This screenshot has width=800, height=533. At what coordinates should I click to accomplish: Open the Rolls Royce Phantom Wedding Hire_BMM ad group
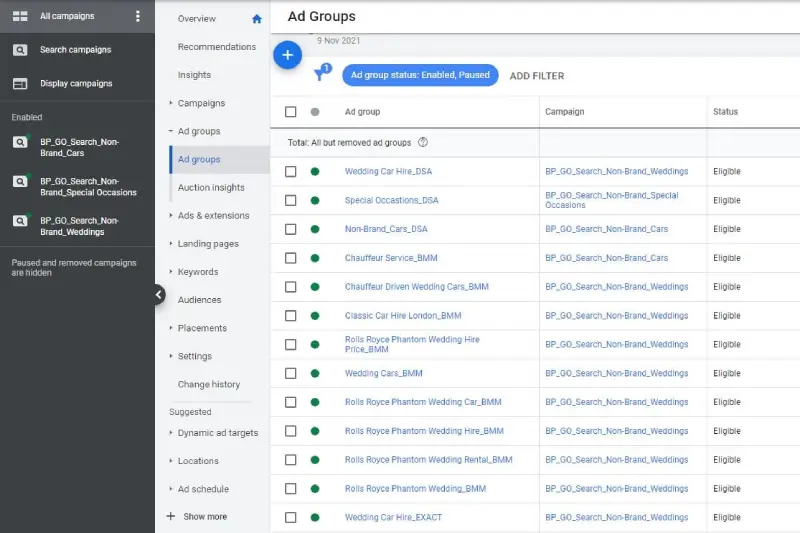coord(424,431)
